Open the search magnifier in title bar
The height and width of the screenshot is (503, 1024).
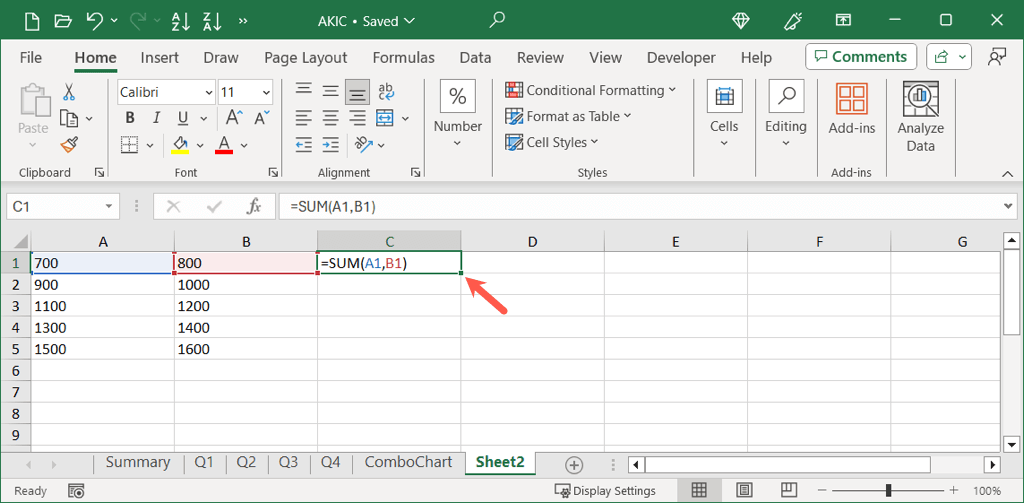(x=497, y=20)
